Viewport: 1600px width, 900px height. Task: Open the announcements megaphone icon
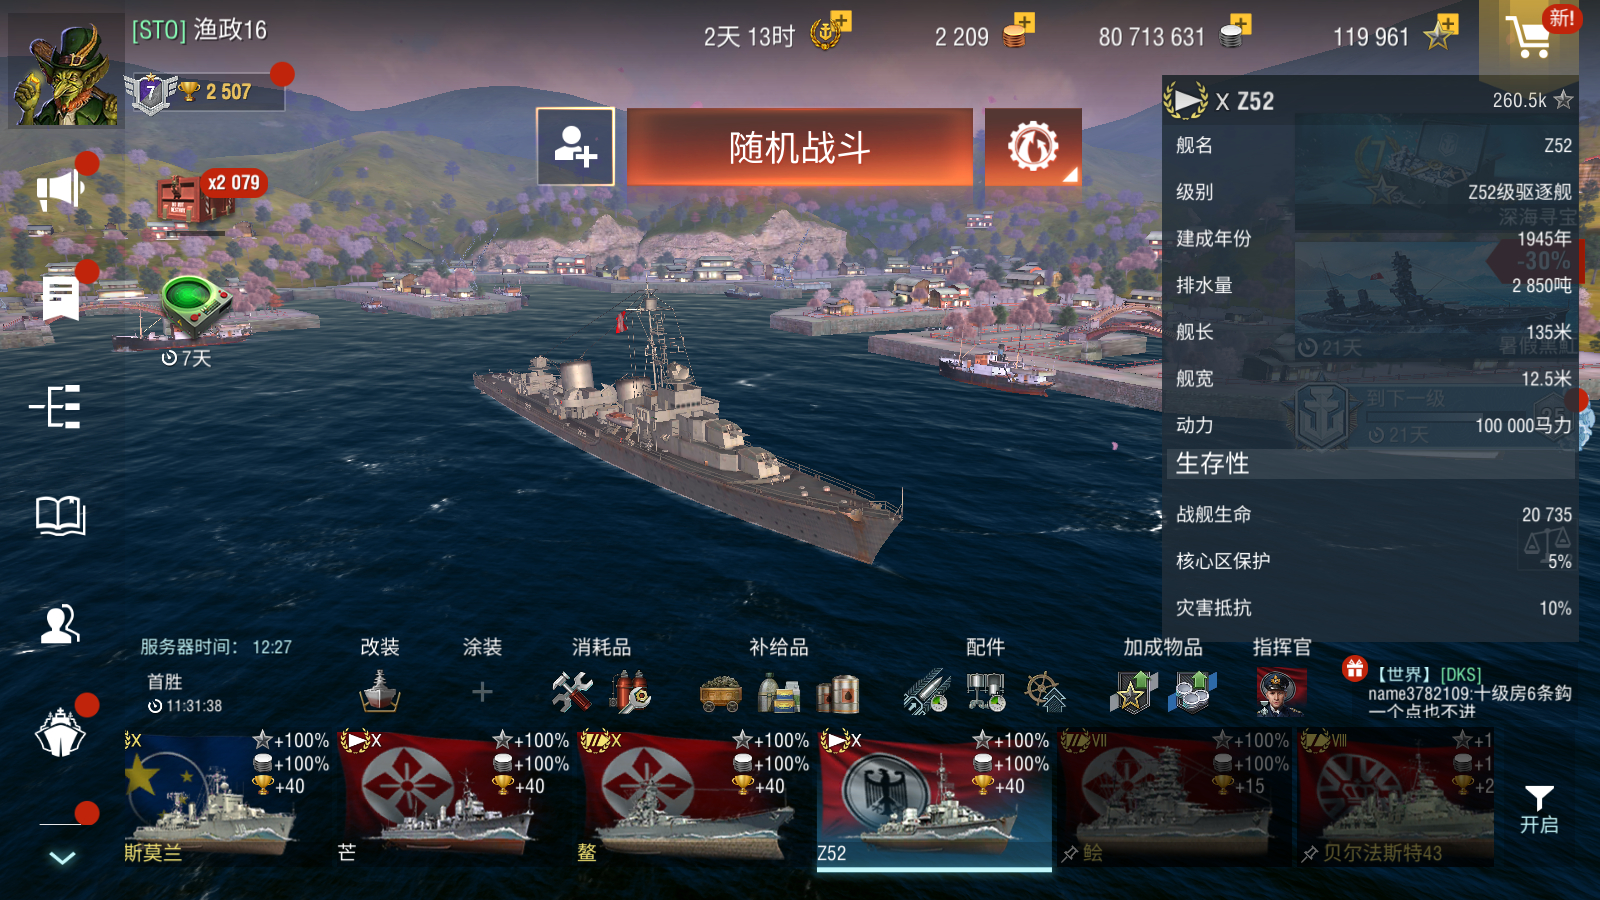pos(60,190)
